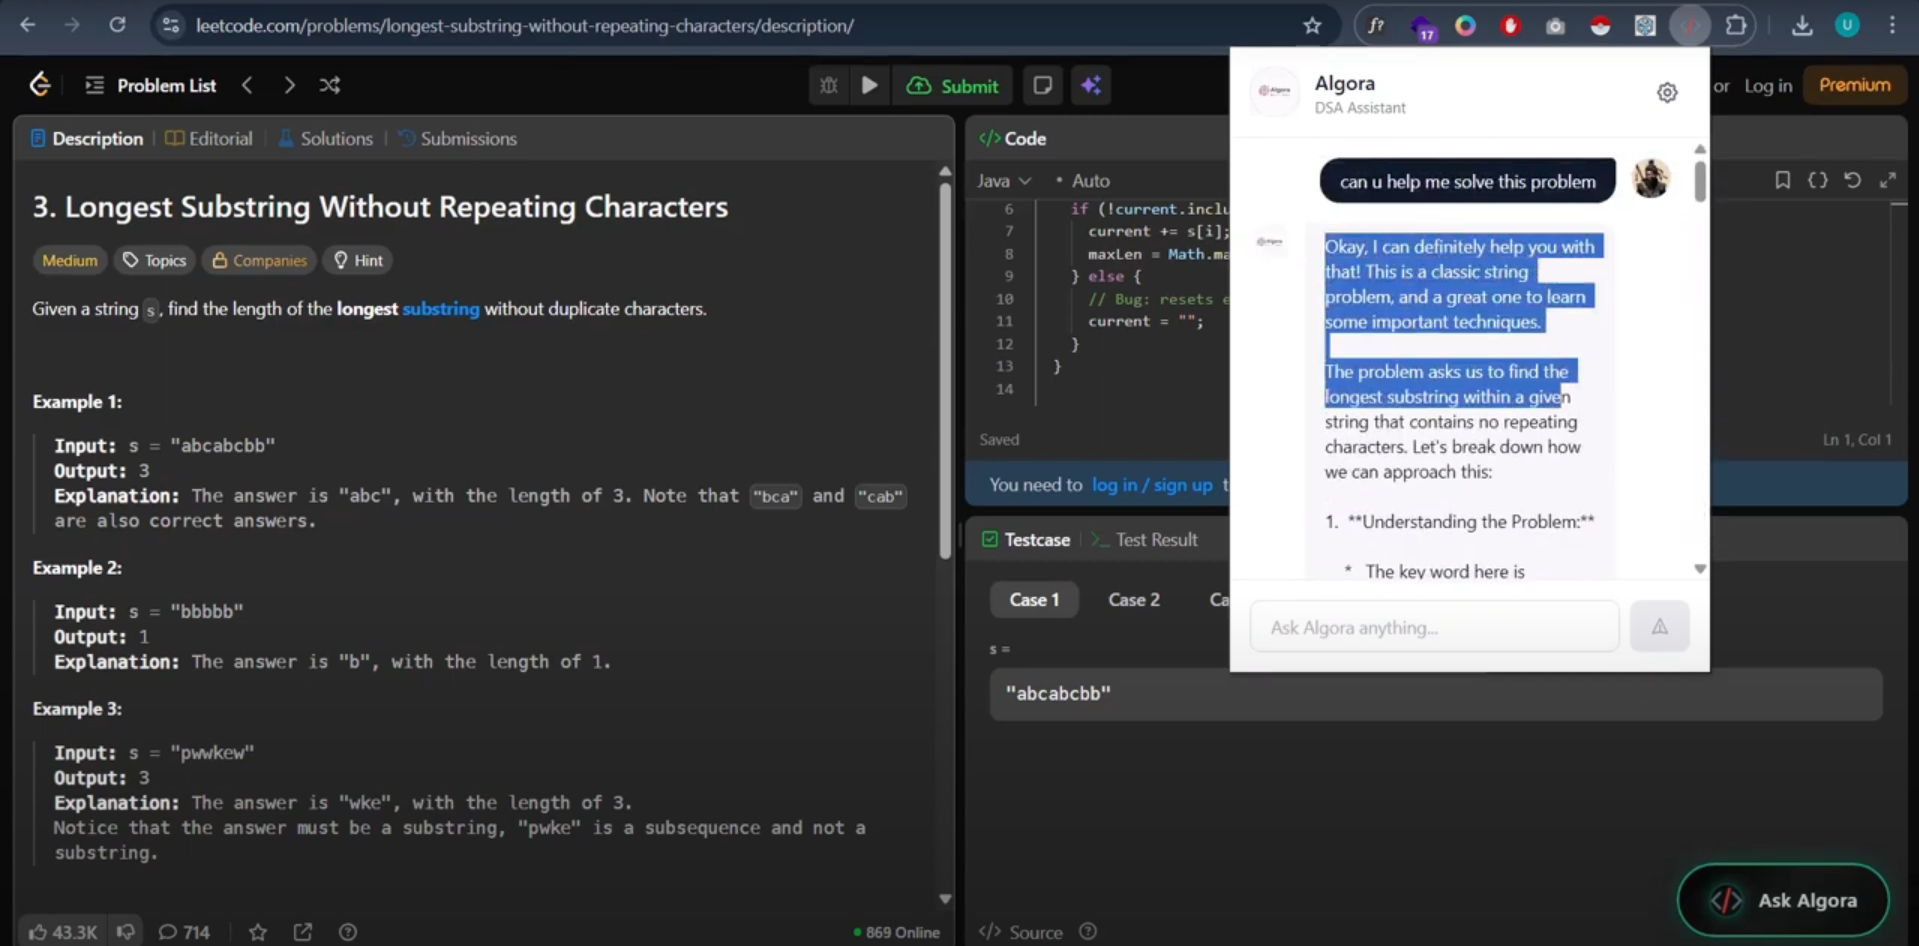Click the debug bug icon
This screenshot has width=1919, height=946.
(x=829, y=85)
